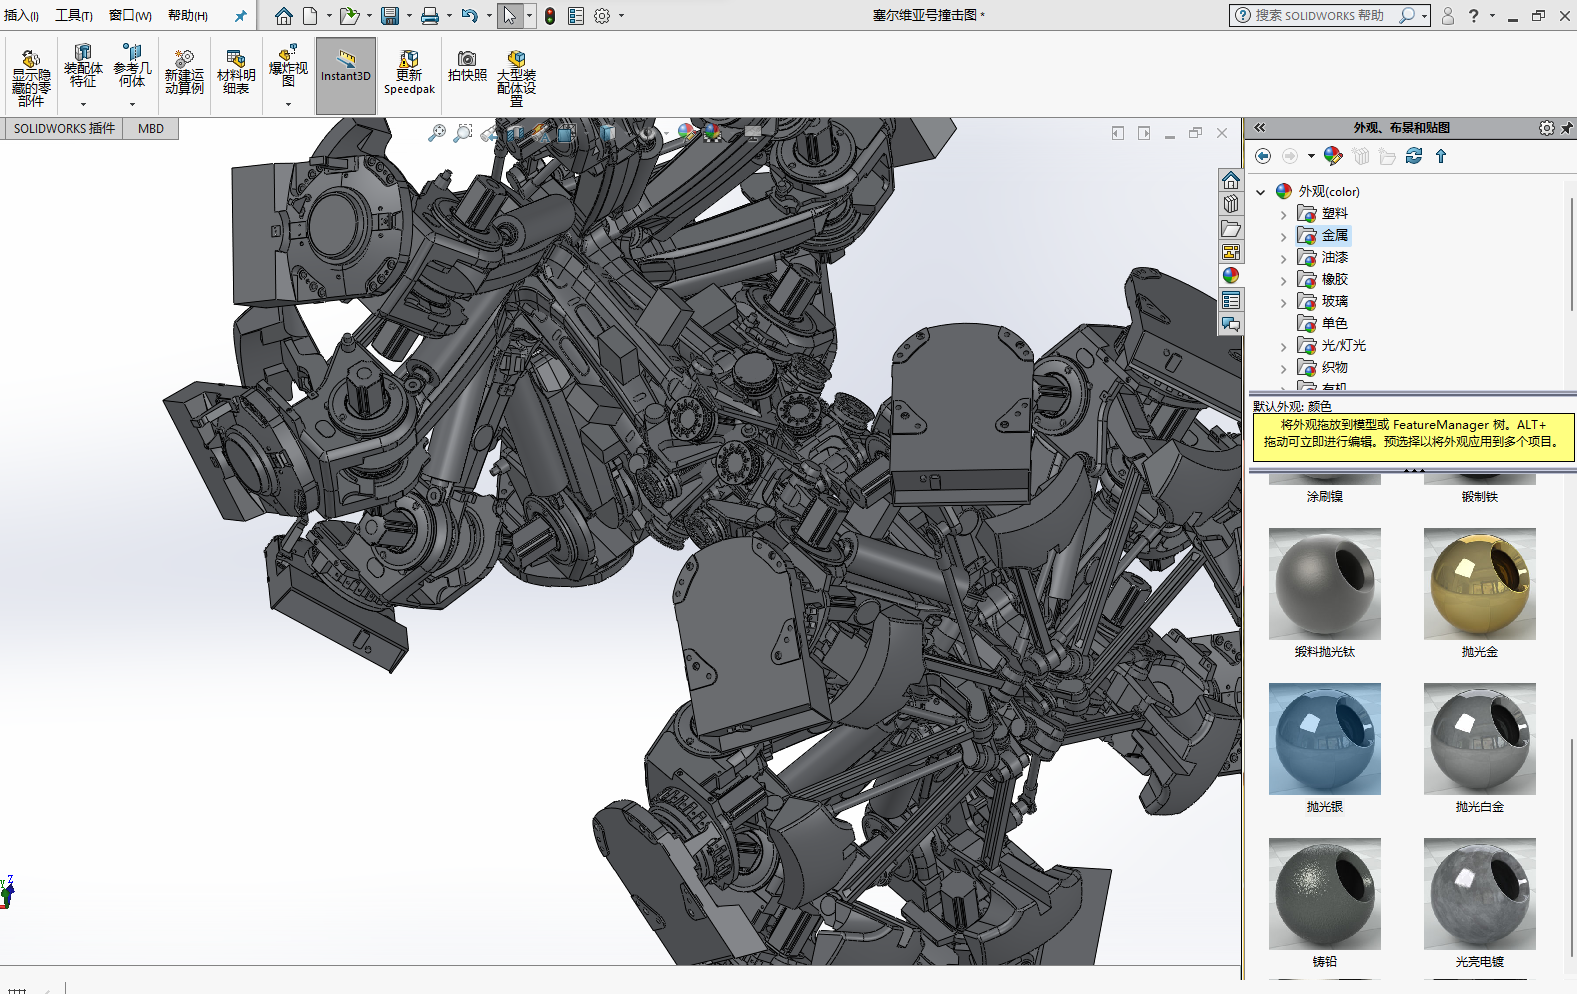Expand the 塑料 folder
Screen dimensions: 1577x994
point(1284,214)
